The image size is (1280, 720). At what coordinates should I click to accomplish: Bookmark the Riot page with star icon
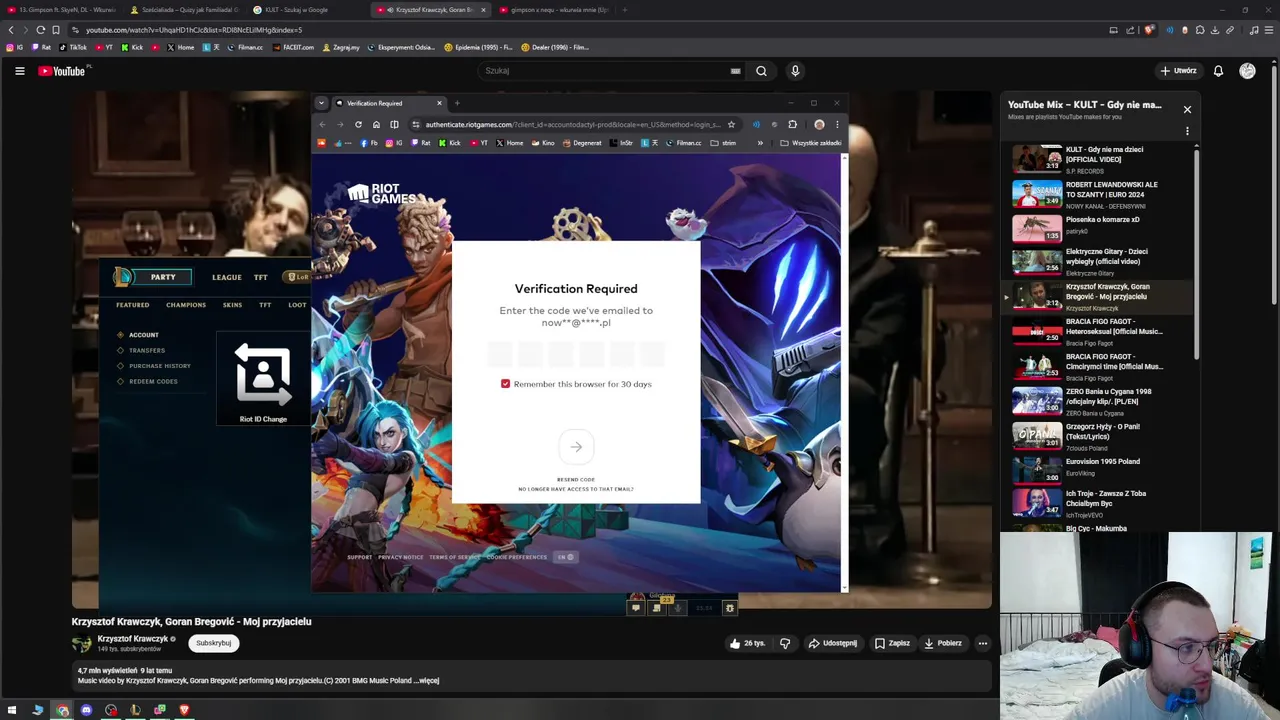pyautogui.click(x=731, y=124)
